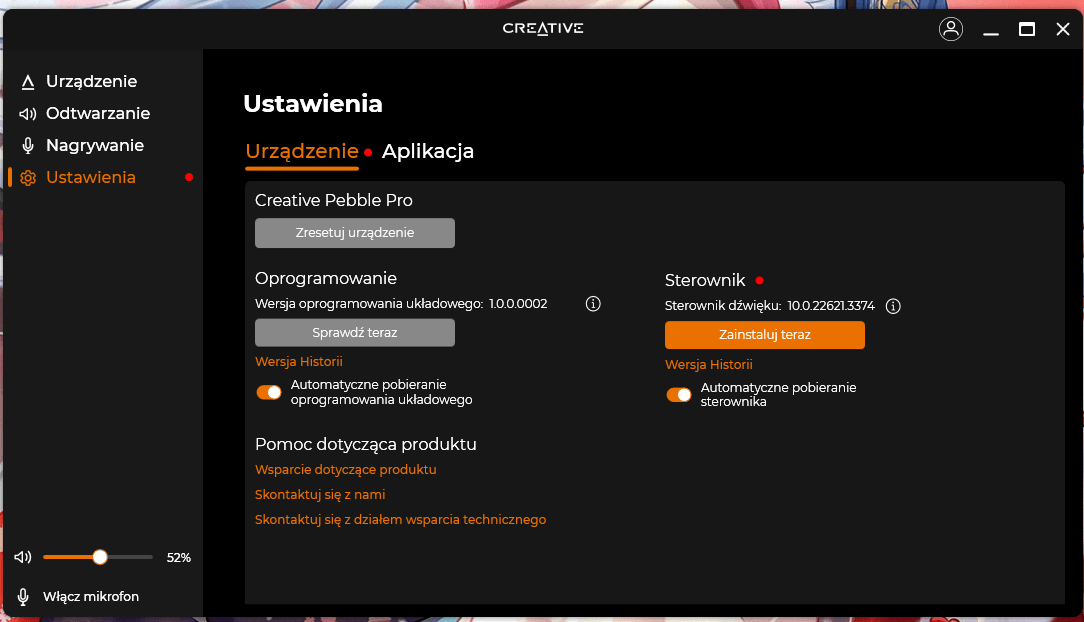
Task: Disable automatic driver download toggle
Action: coord(679,395)
